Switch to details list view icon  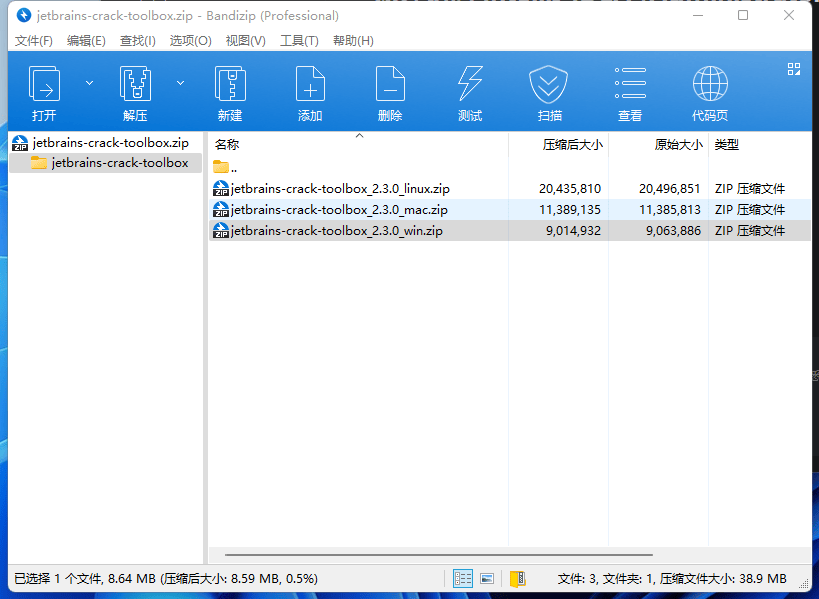(463, 579)
